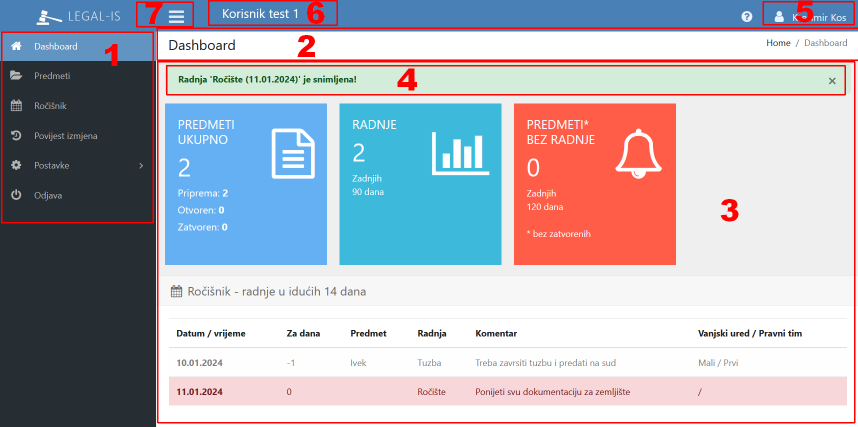The image size is (858, 427).
Task: Open the Predmeti menu item
Action: [52, 76]
